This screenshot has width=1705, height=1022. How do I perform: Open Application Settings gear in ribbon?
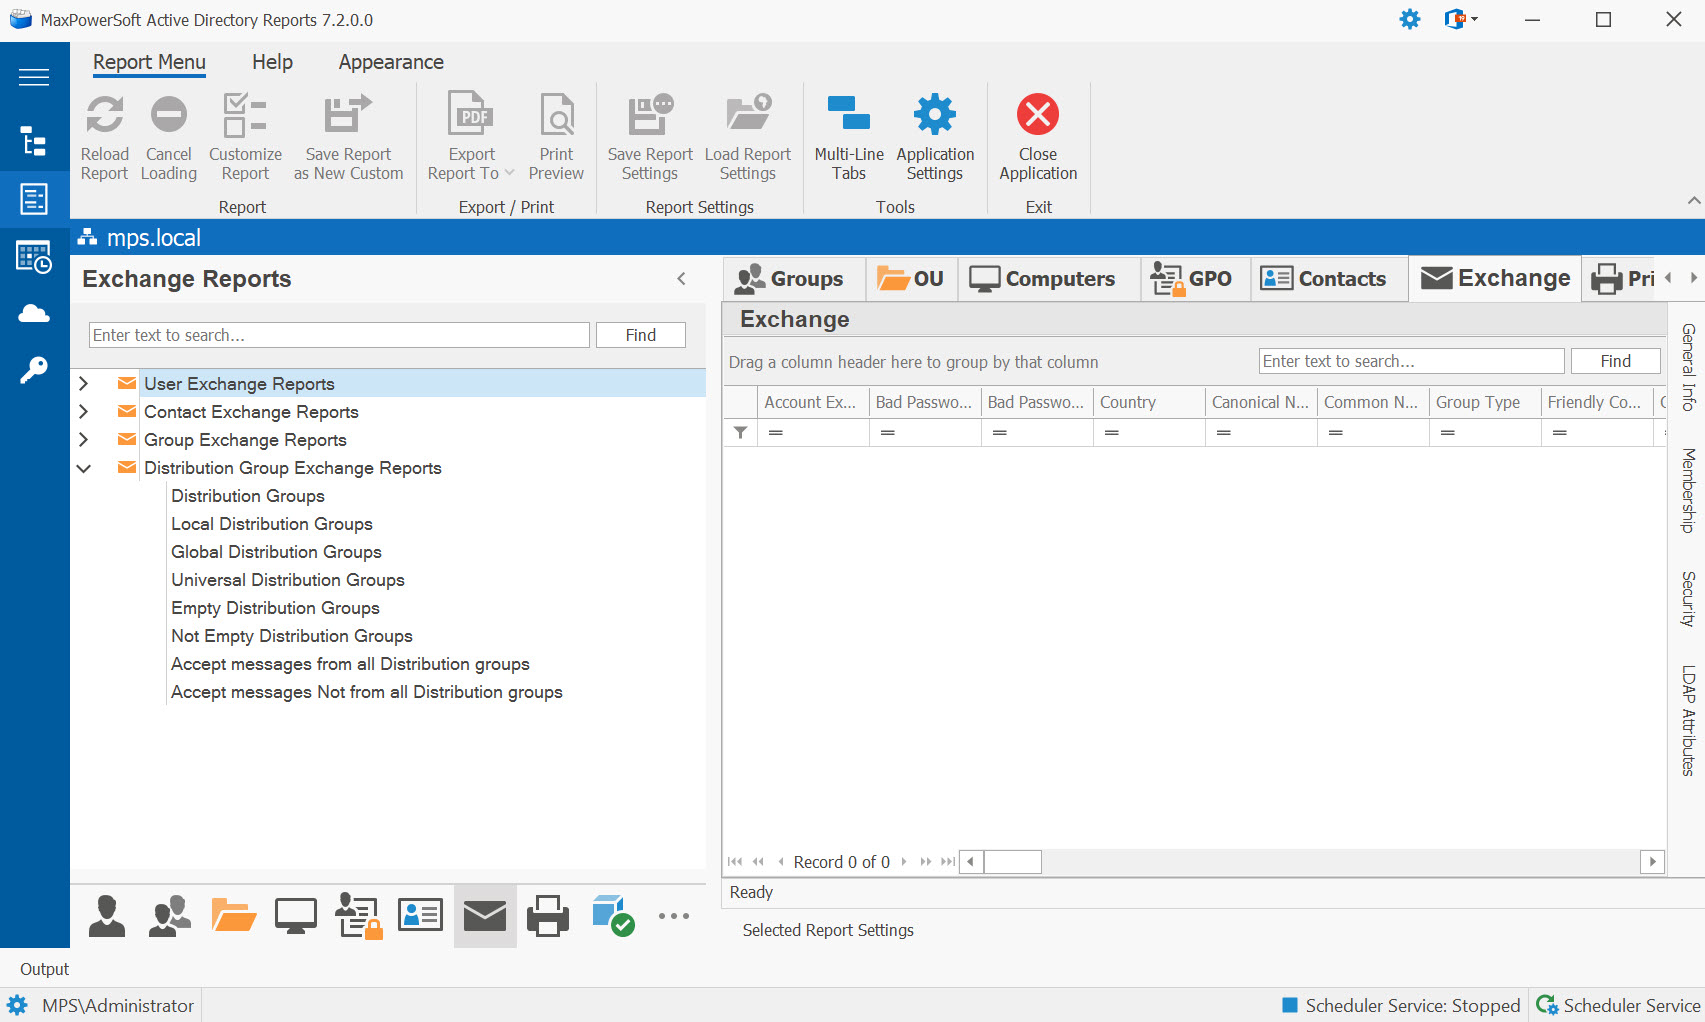[934, 116]
